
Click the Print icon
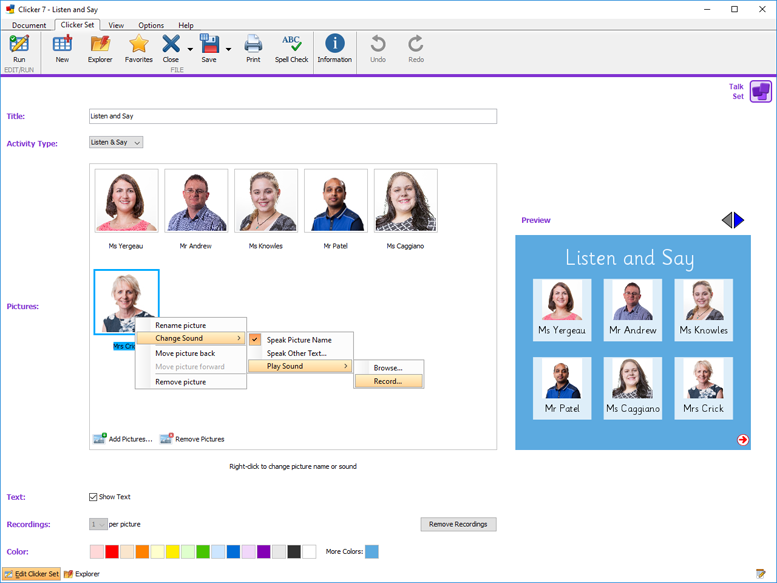point(253,48)
